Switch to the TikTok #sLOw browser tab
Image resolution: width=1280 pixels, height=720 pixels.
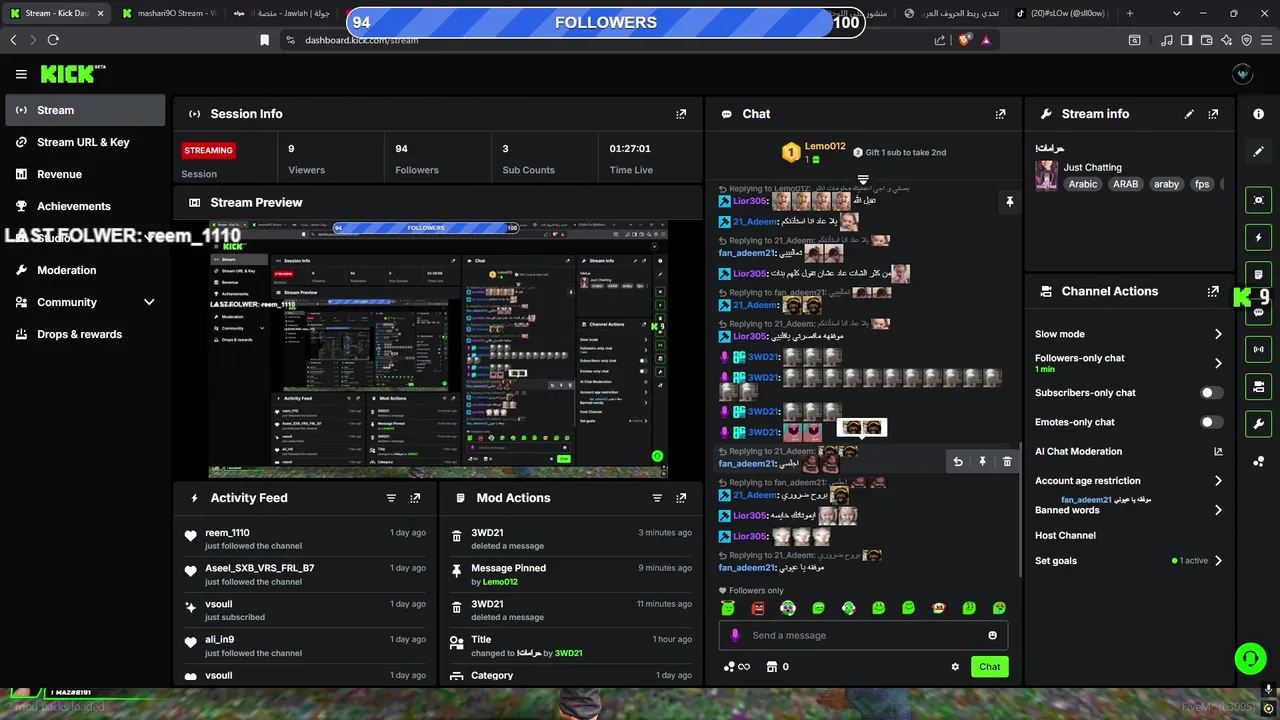coord(1061,13)
